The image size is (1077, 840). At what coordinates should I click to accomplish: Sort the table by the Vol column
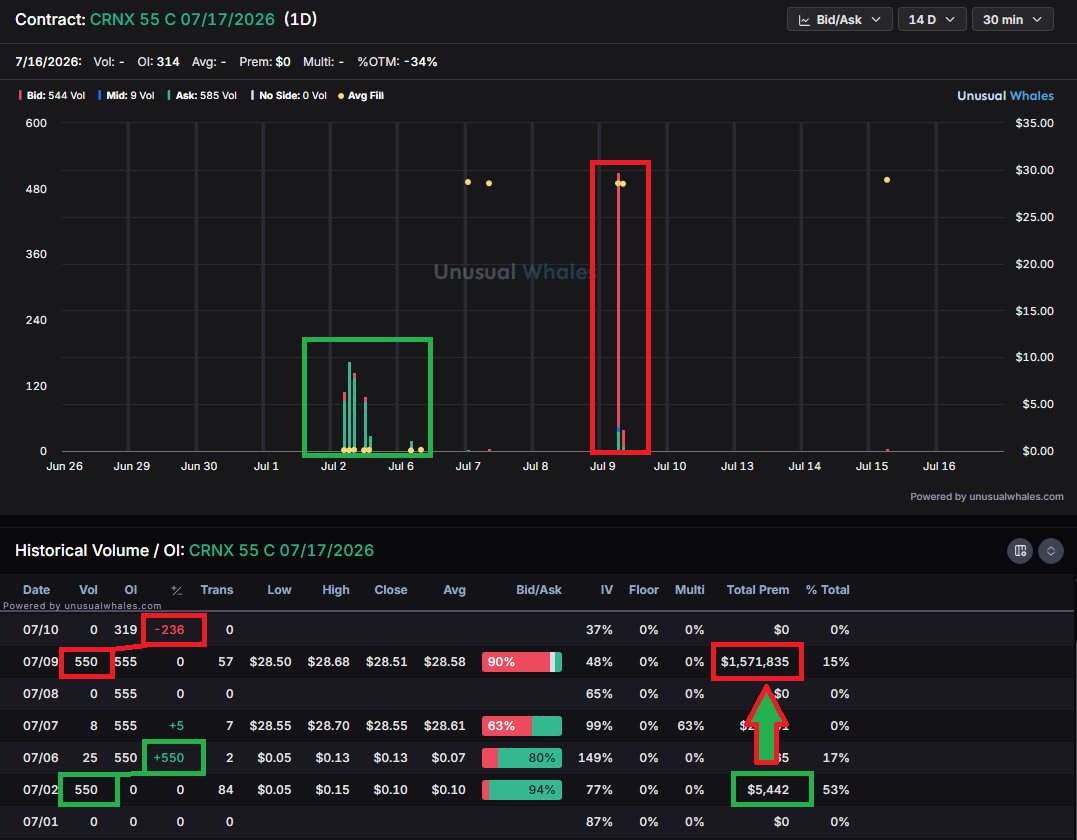pos(89,590)
